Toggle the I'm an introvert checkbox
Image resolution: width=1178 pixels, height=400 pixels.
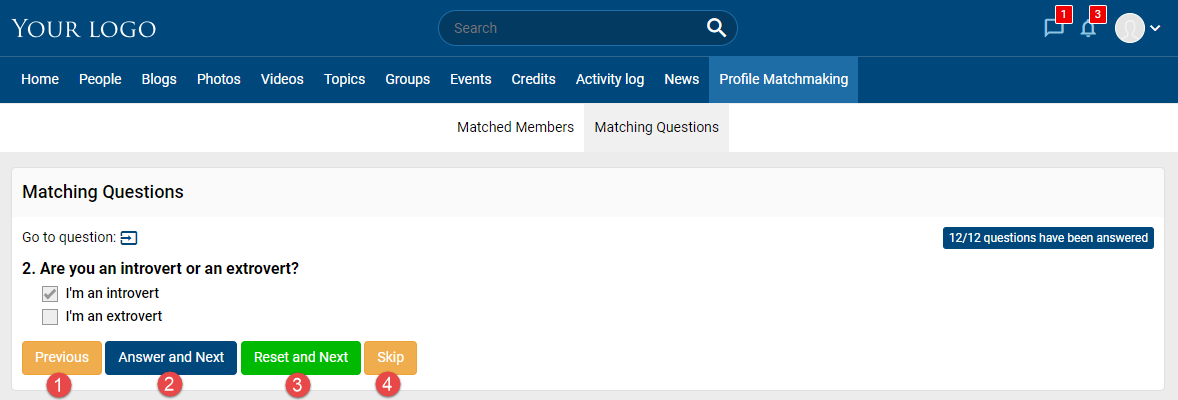tap(50, 293)
